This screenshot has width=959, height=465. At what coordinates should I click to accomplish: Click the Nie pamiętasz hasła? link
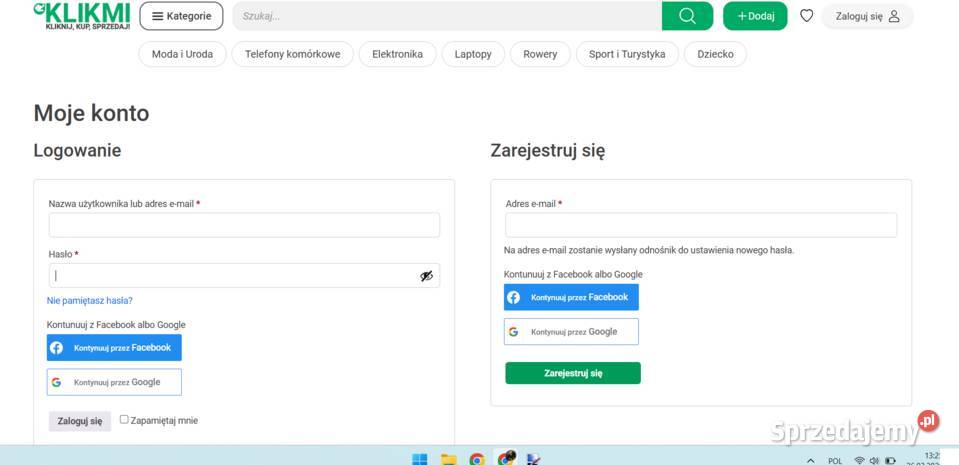tap(90, 300)
